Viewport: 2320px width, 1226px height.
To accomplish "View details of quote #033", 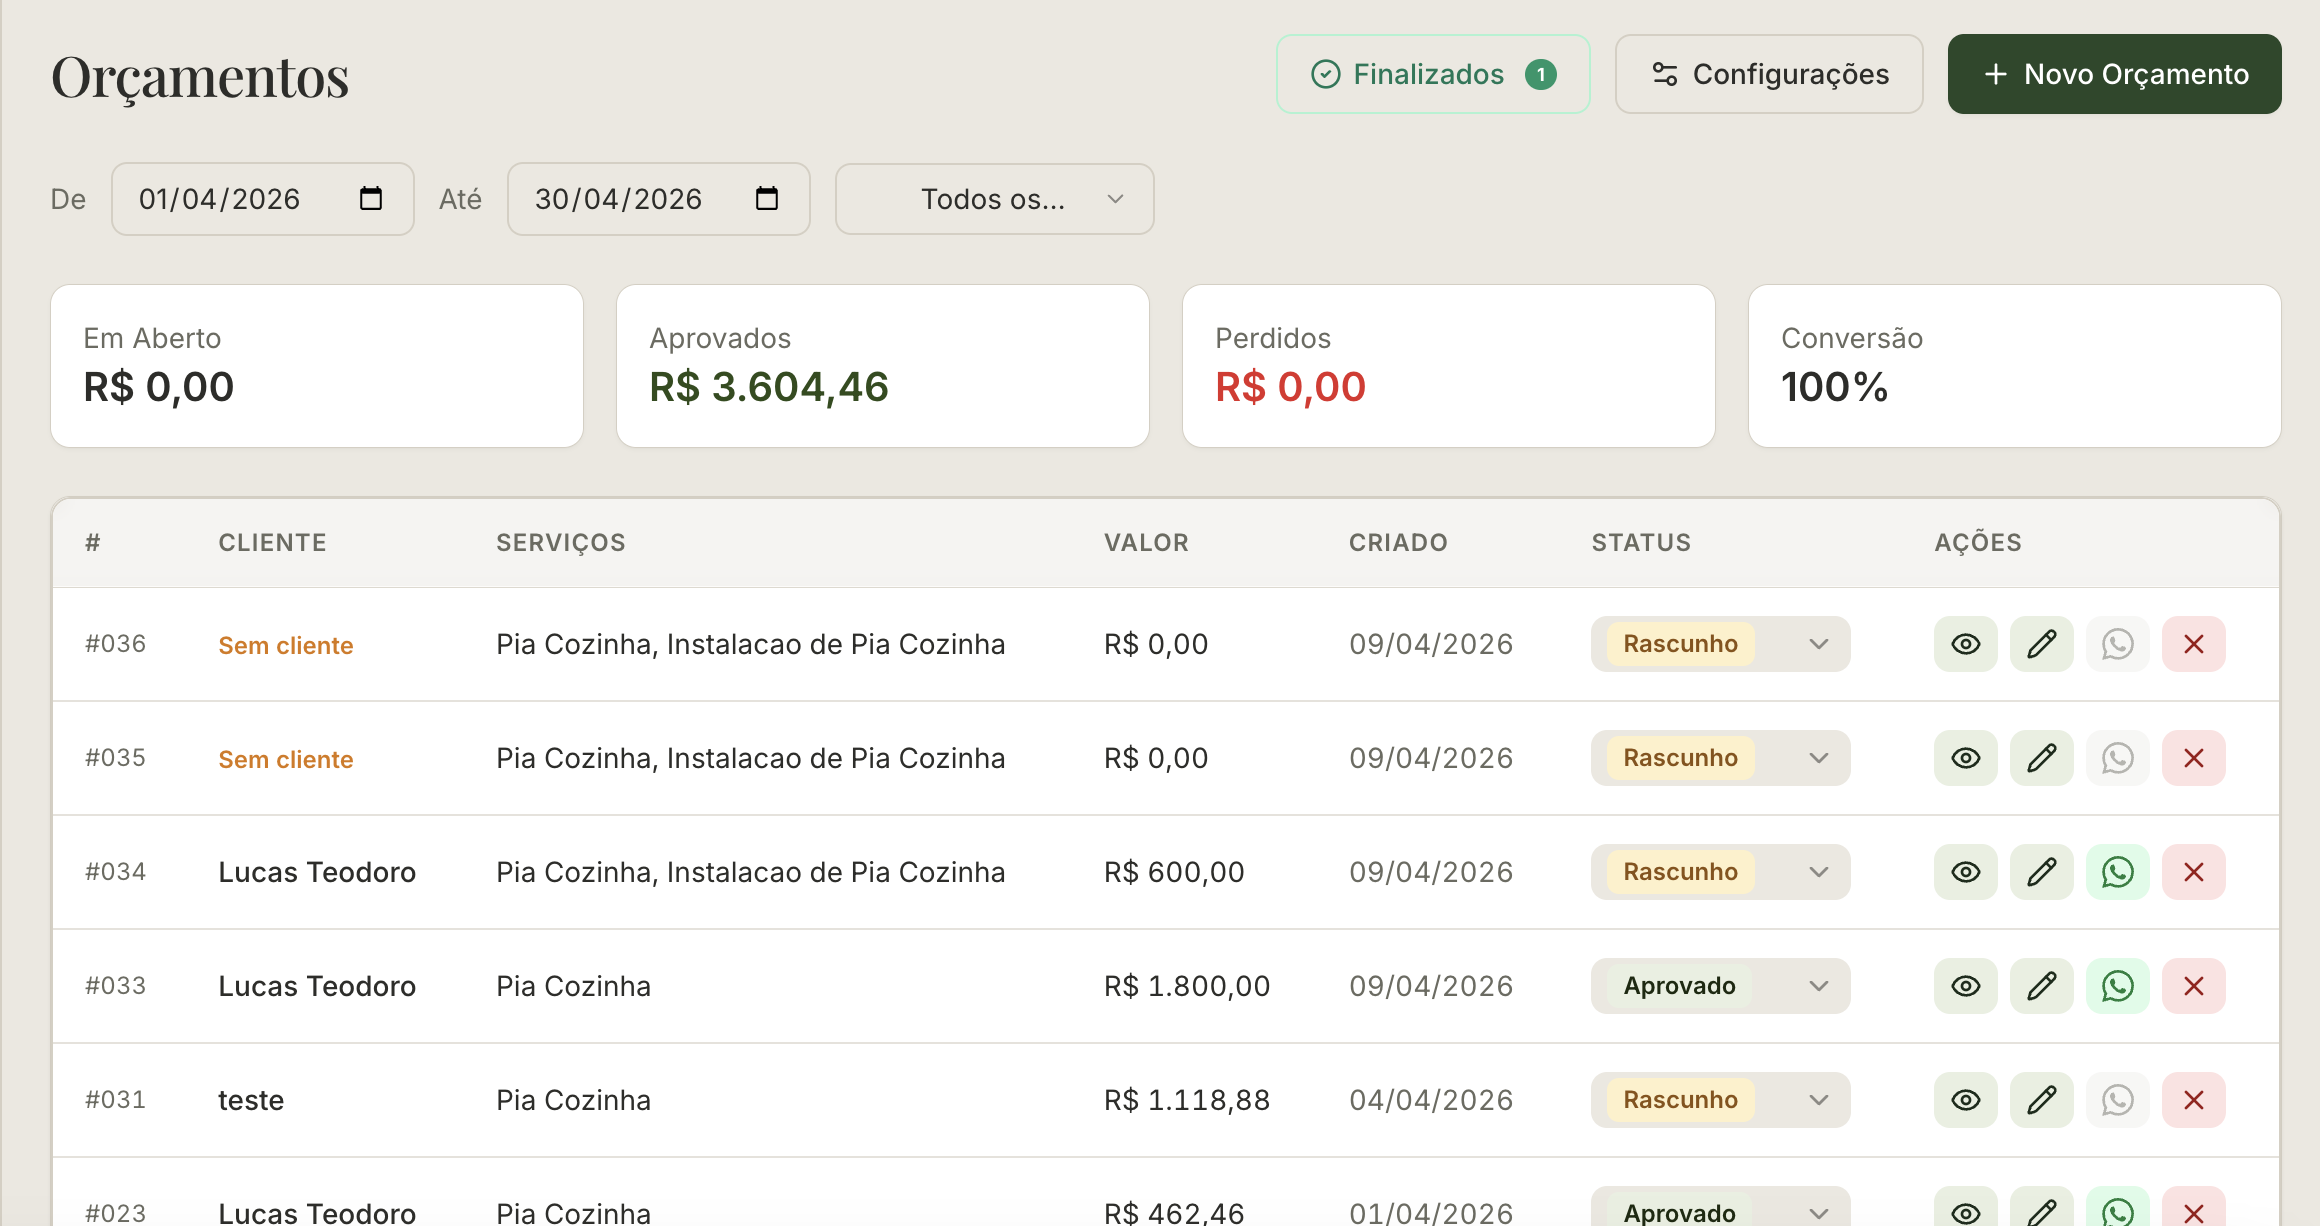I will coord(1965,986).
